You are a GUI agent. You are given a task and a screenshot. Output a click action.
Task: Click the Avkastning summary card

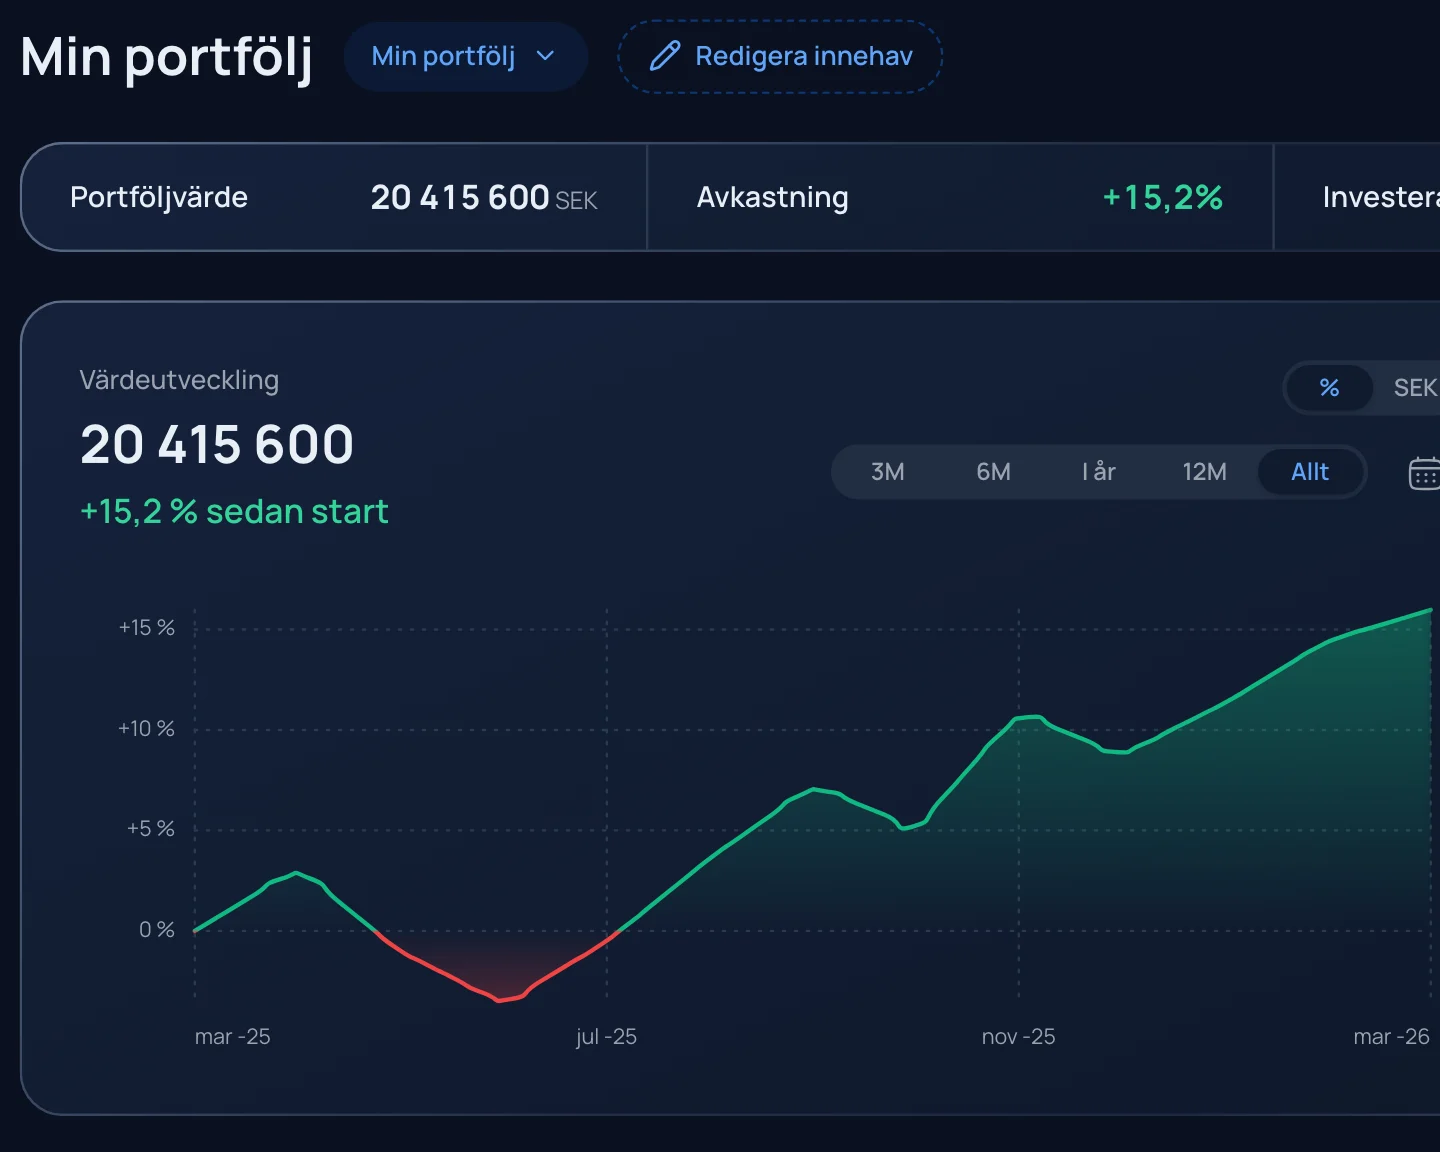960,197
